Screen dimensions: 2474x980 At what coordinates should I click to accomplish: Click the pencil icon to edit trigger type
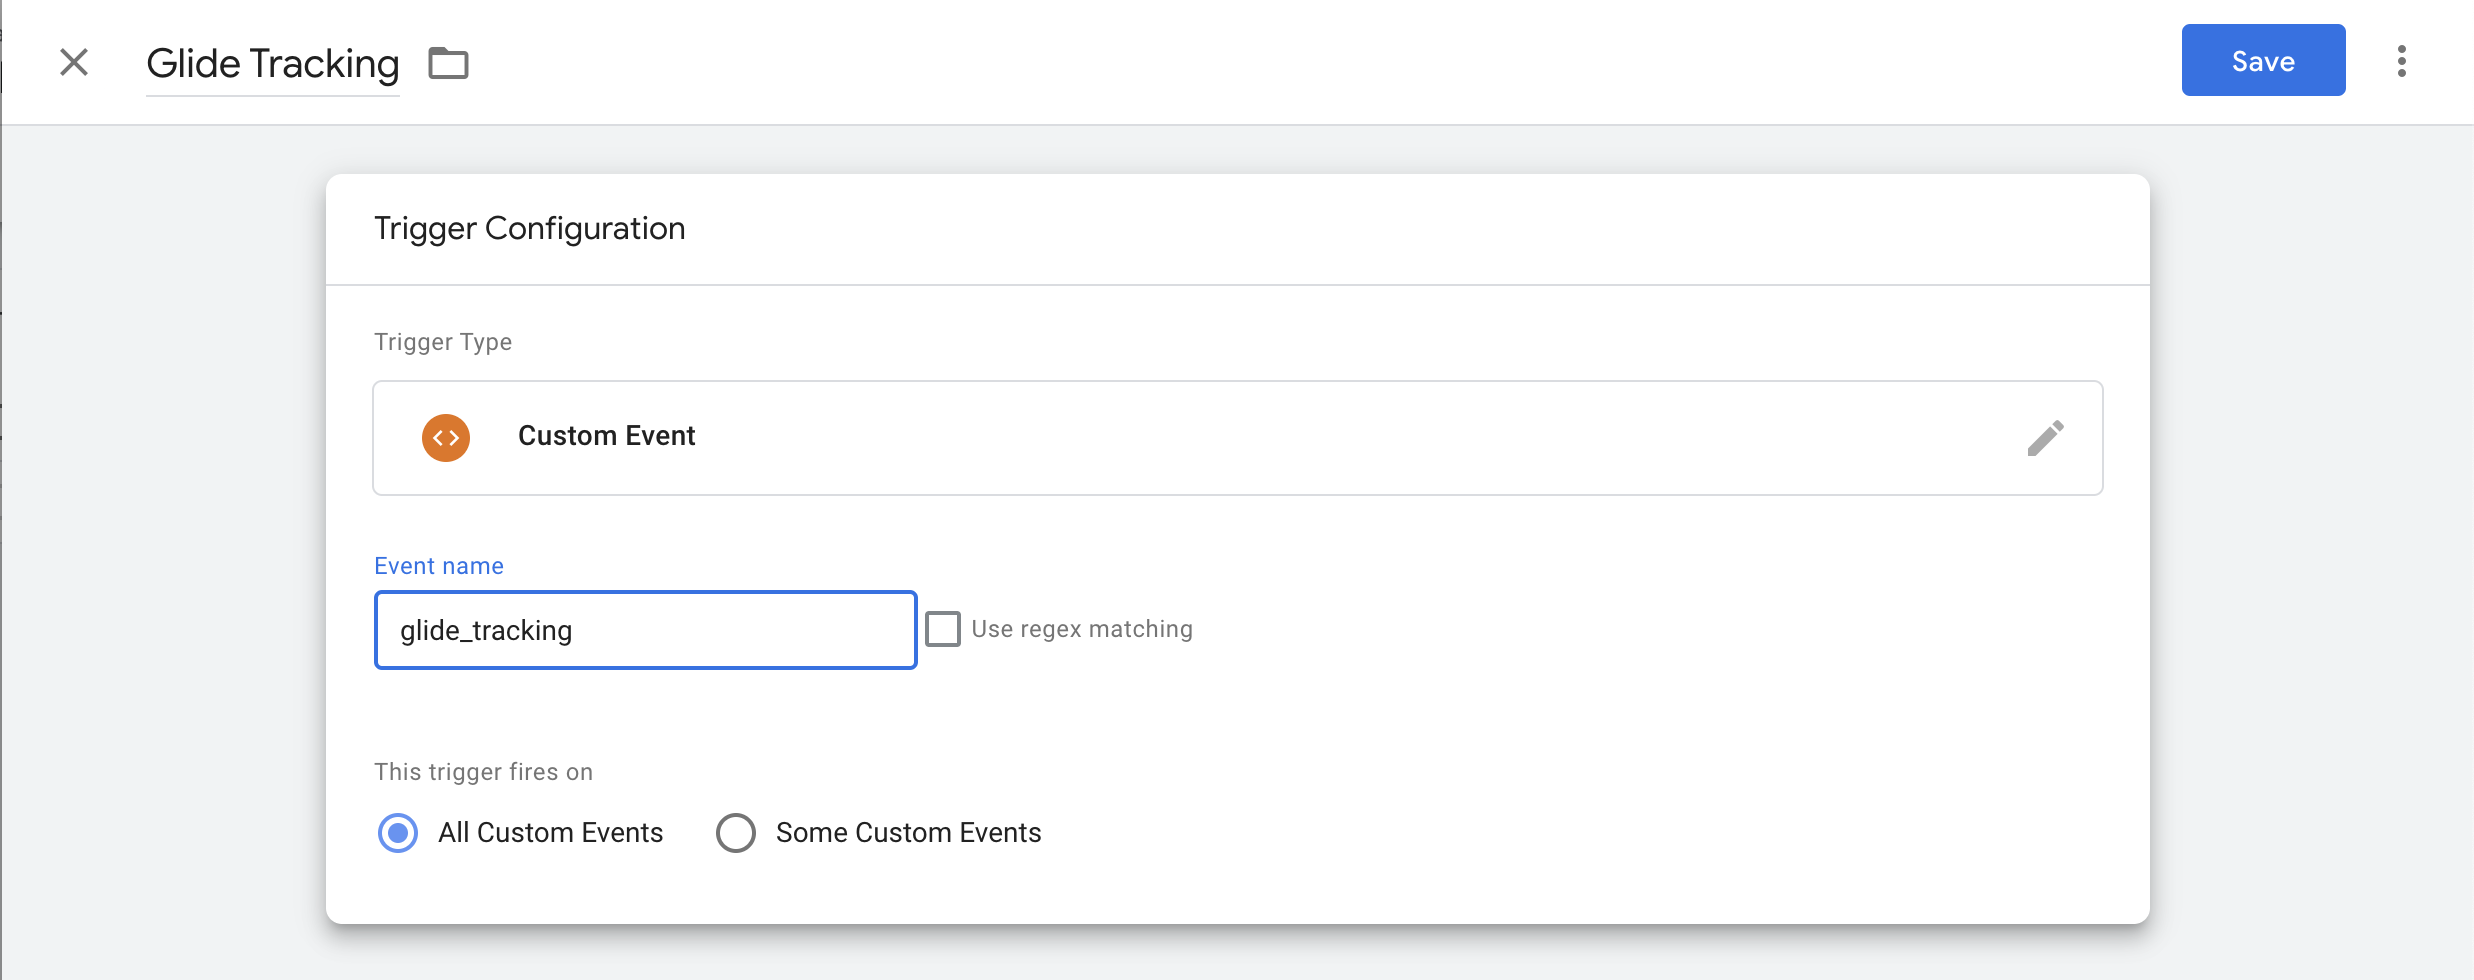pos(2045,438)
